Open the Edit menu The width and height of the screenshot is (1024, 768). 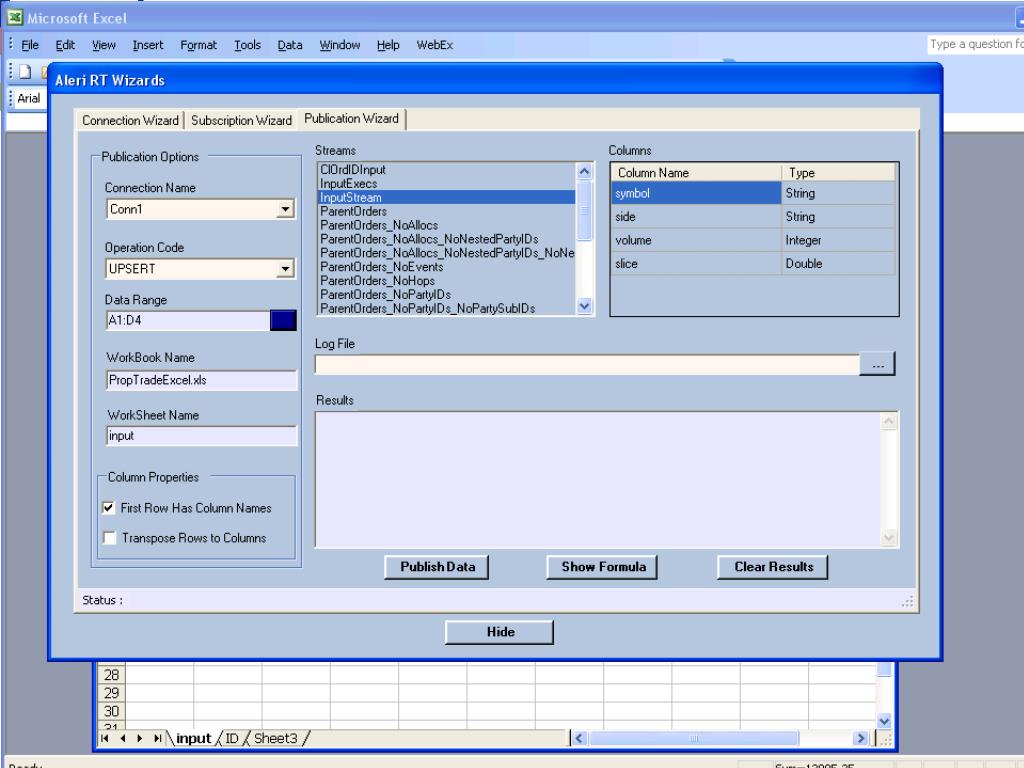tap(65, 45)
